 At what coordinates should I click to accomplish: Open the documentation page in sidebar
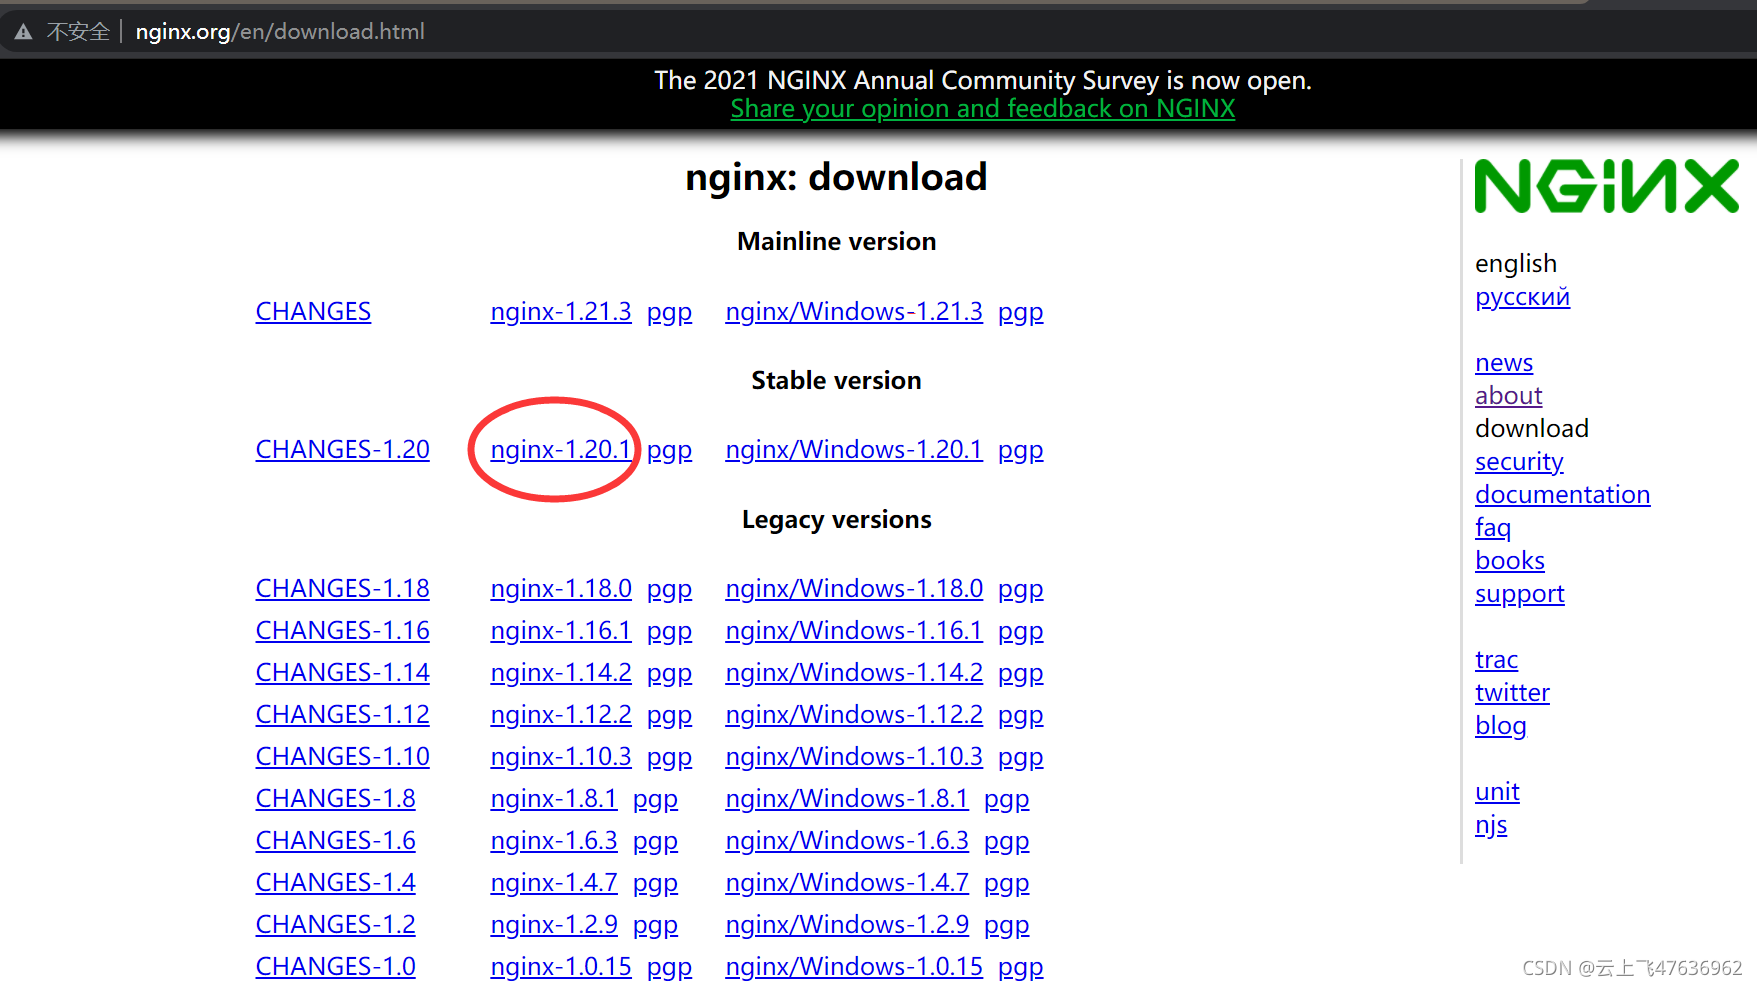(1562, 495)
